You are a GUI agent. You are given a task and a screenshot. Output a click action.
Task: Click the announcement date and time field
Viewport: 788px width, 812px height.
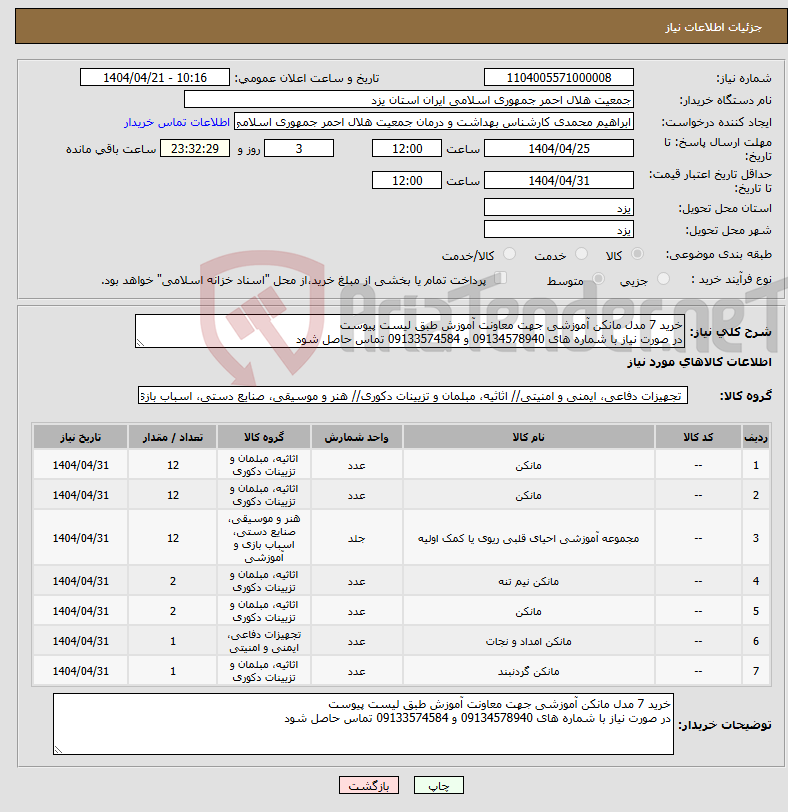point(155,78)
